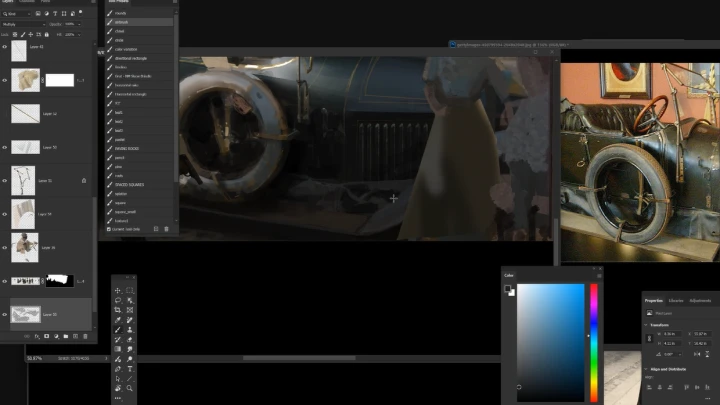Toggle visibility of the top layer
Viewport: 720px width, 405px height.
click(x=5, y=46)
